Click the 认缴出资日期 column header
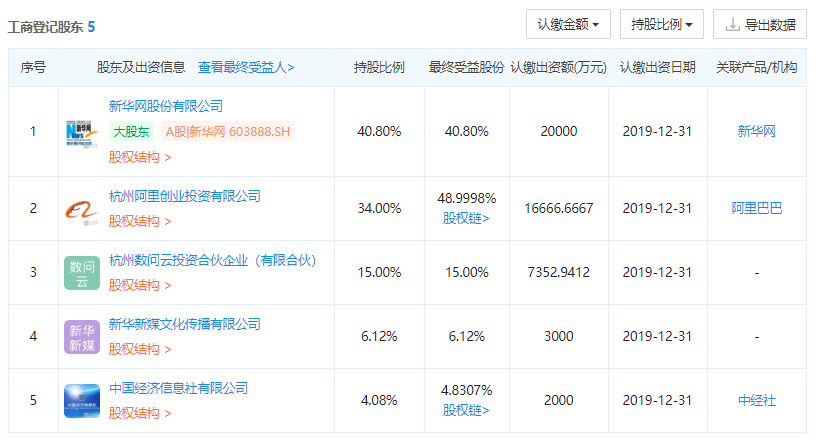The image size is (821, 447). click(x=657, y=67)
